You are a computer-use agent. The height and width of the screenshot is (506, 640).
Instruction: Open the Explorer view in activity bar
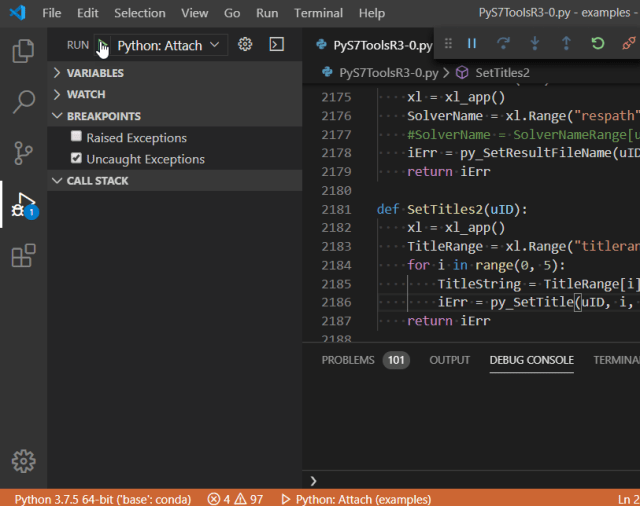[23, 51]
